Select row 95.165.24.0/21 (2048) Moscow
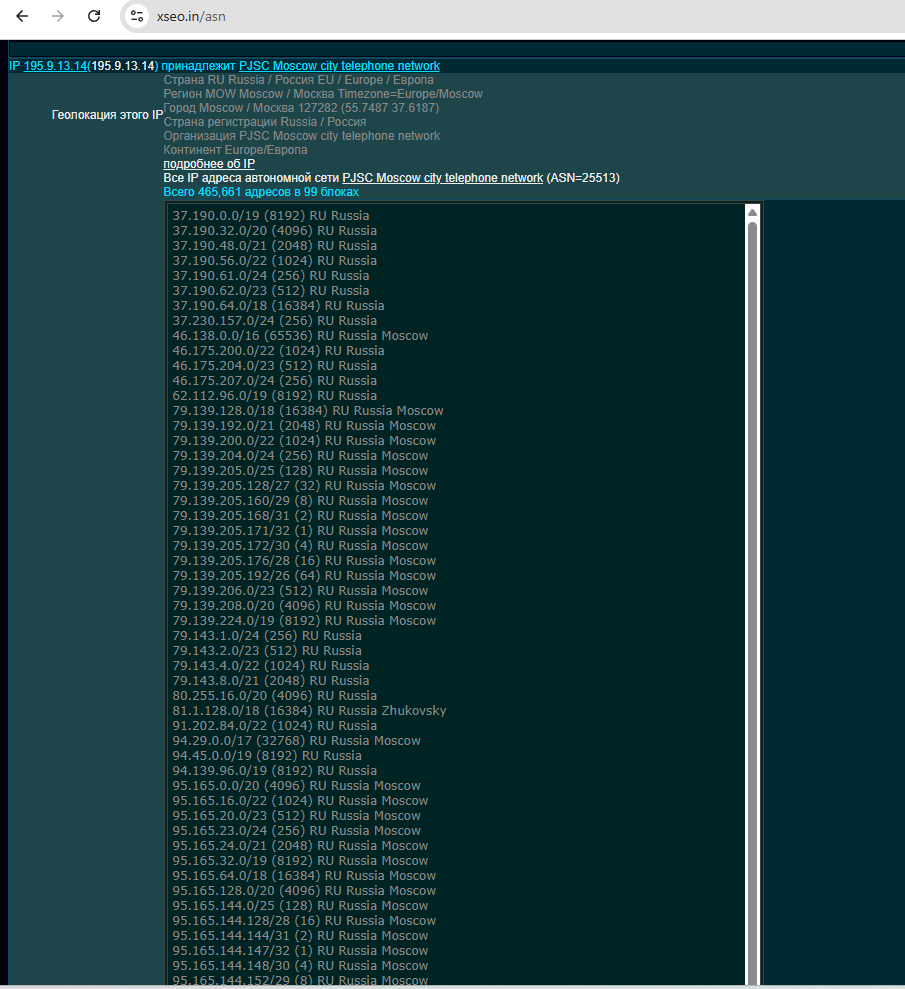905x989 pixels. click(x=301, y=846)
